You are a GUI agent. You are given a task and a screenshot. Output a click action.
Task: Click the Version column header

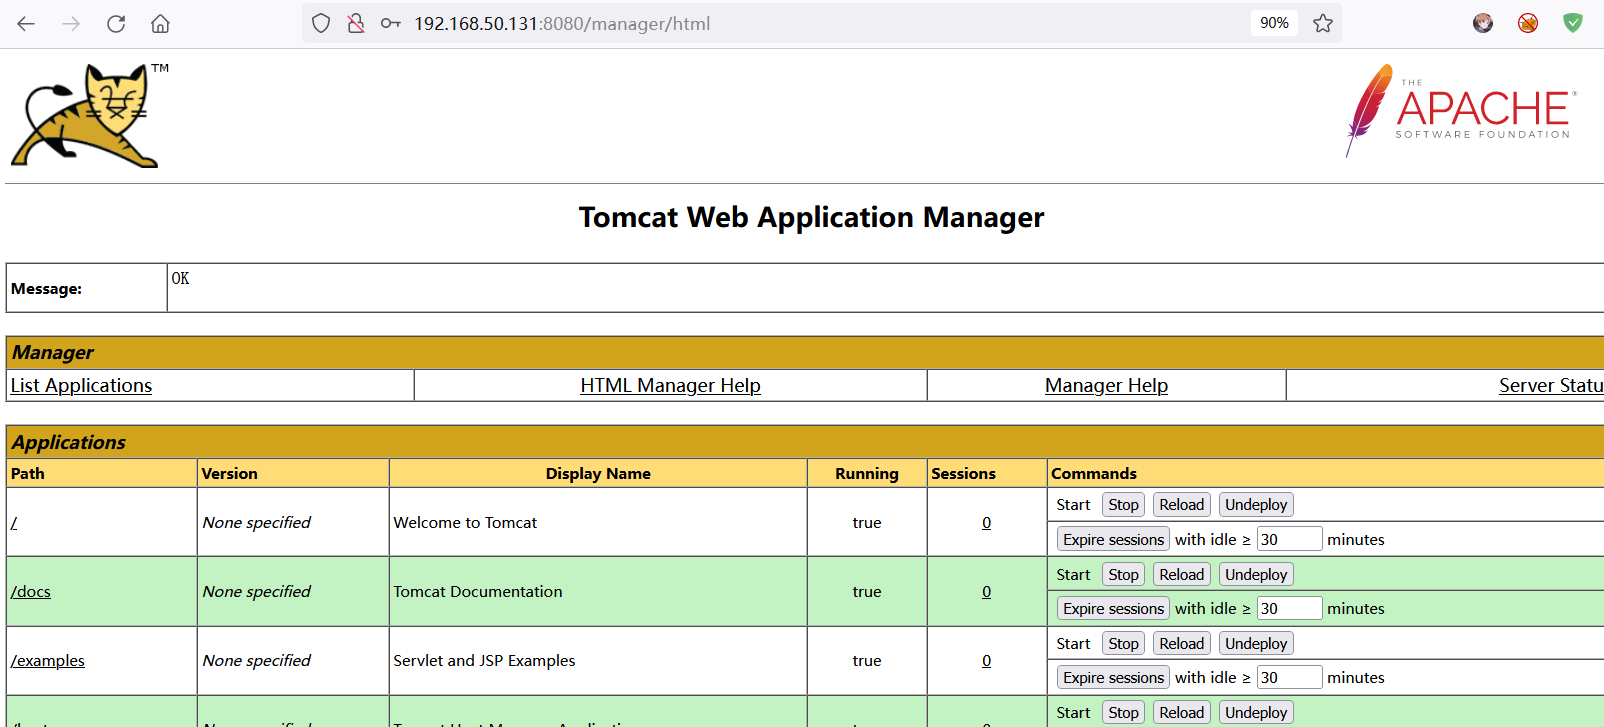[229, 473]
